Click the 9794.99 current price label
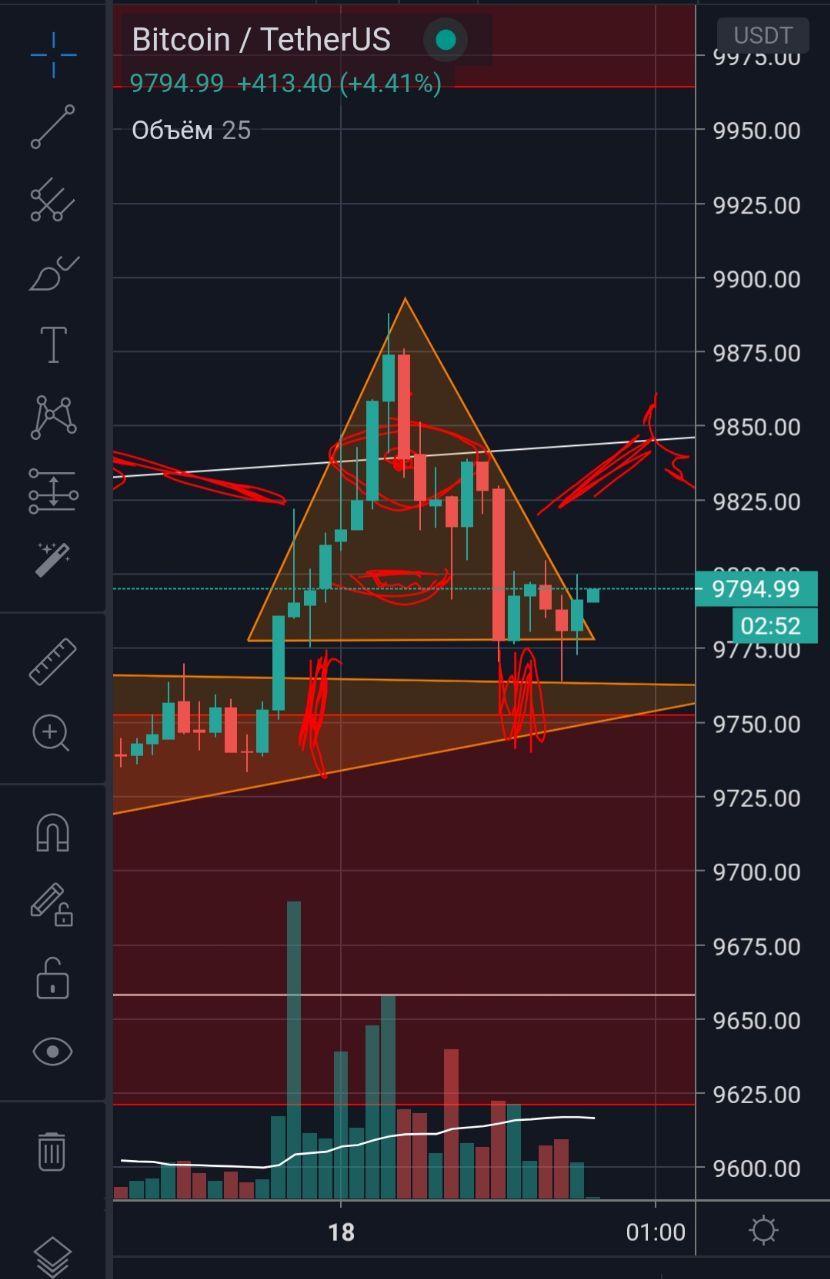The image size is (830, 1279). [x=756, y=589]
